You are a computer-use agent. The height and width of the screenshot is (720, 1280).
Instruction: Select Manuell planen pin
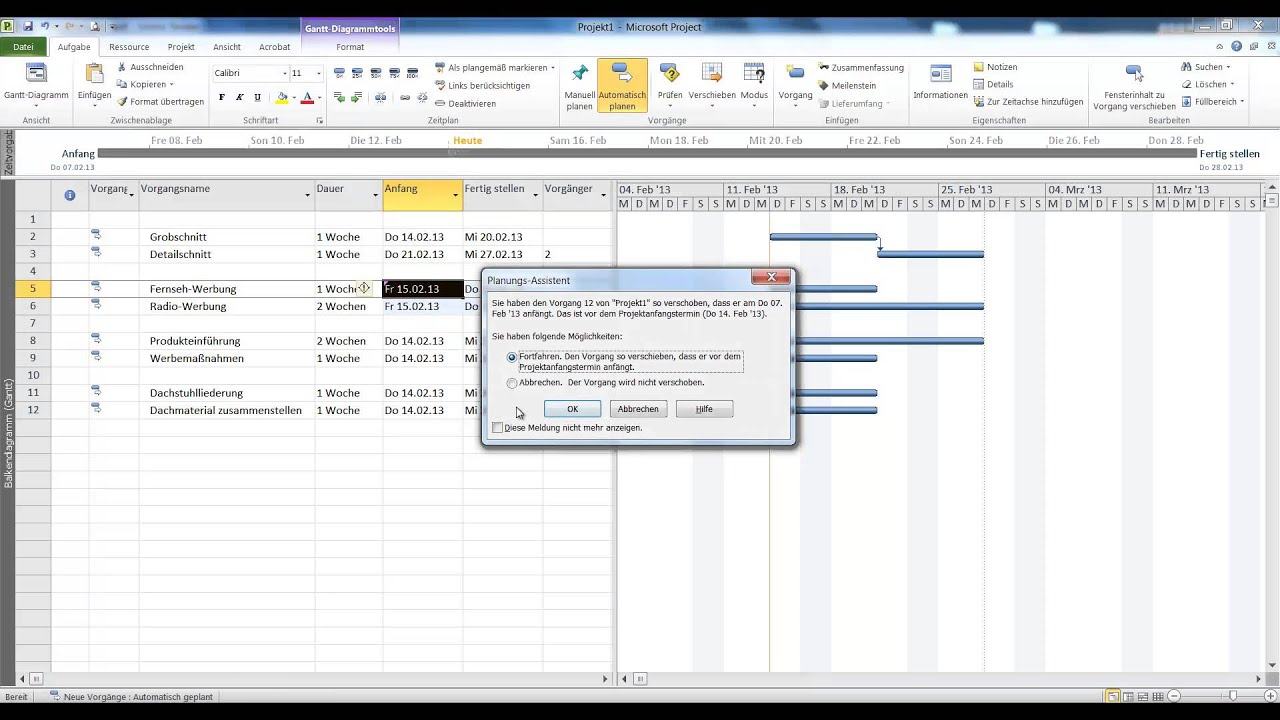pyautogui.click(x=580, y=87)
